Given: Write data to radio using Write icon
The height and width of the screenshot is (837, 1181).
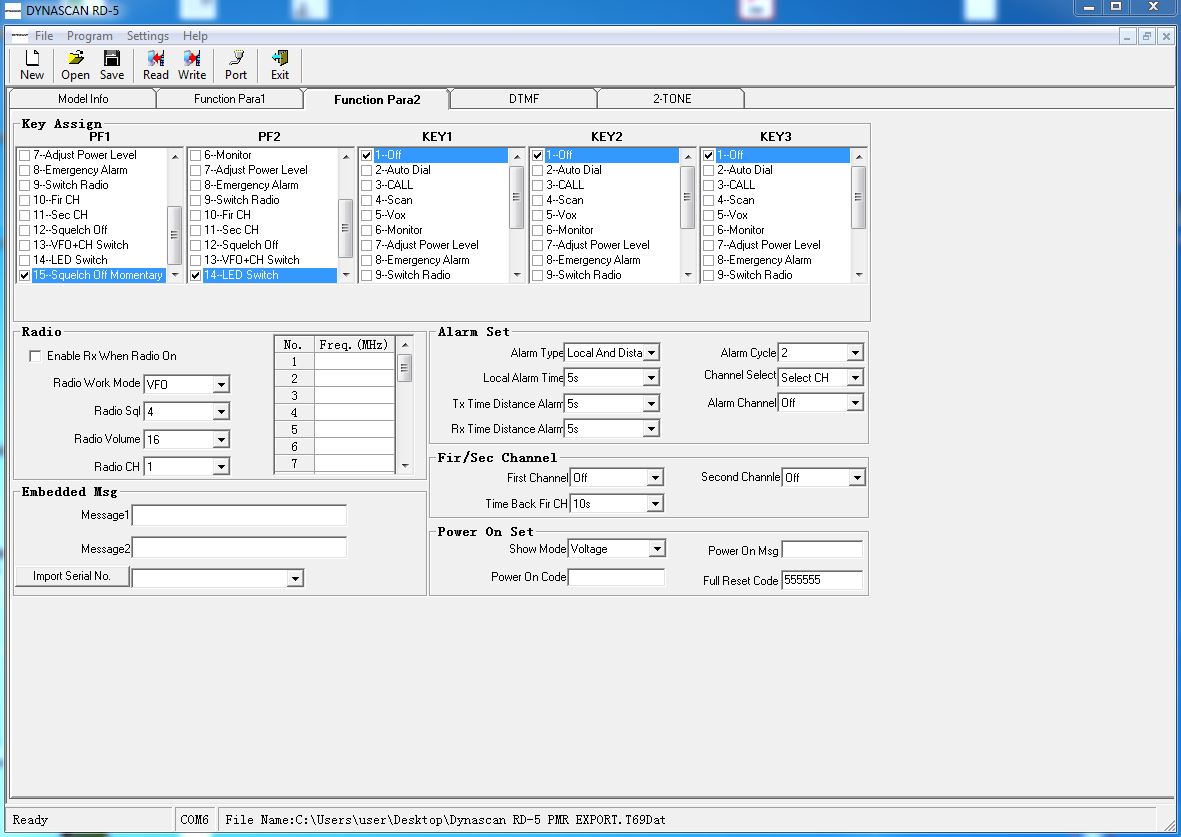Looking at the screenshot, I should click(x=192, y=66).
